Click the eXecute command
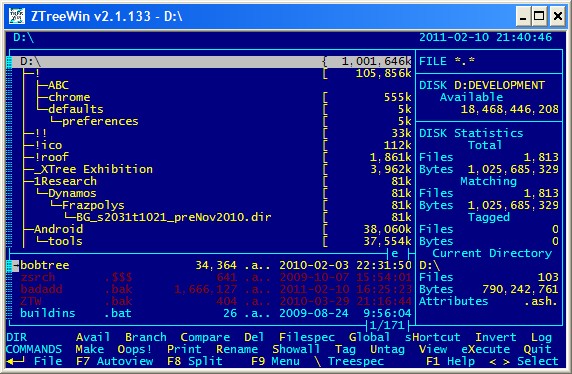This screenshot has height=374, width=572. 485,349
